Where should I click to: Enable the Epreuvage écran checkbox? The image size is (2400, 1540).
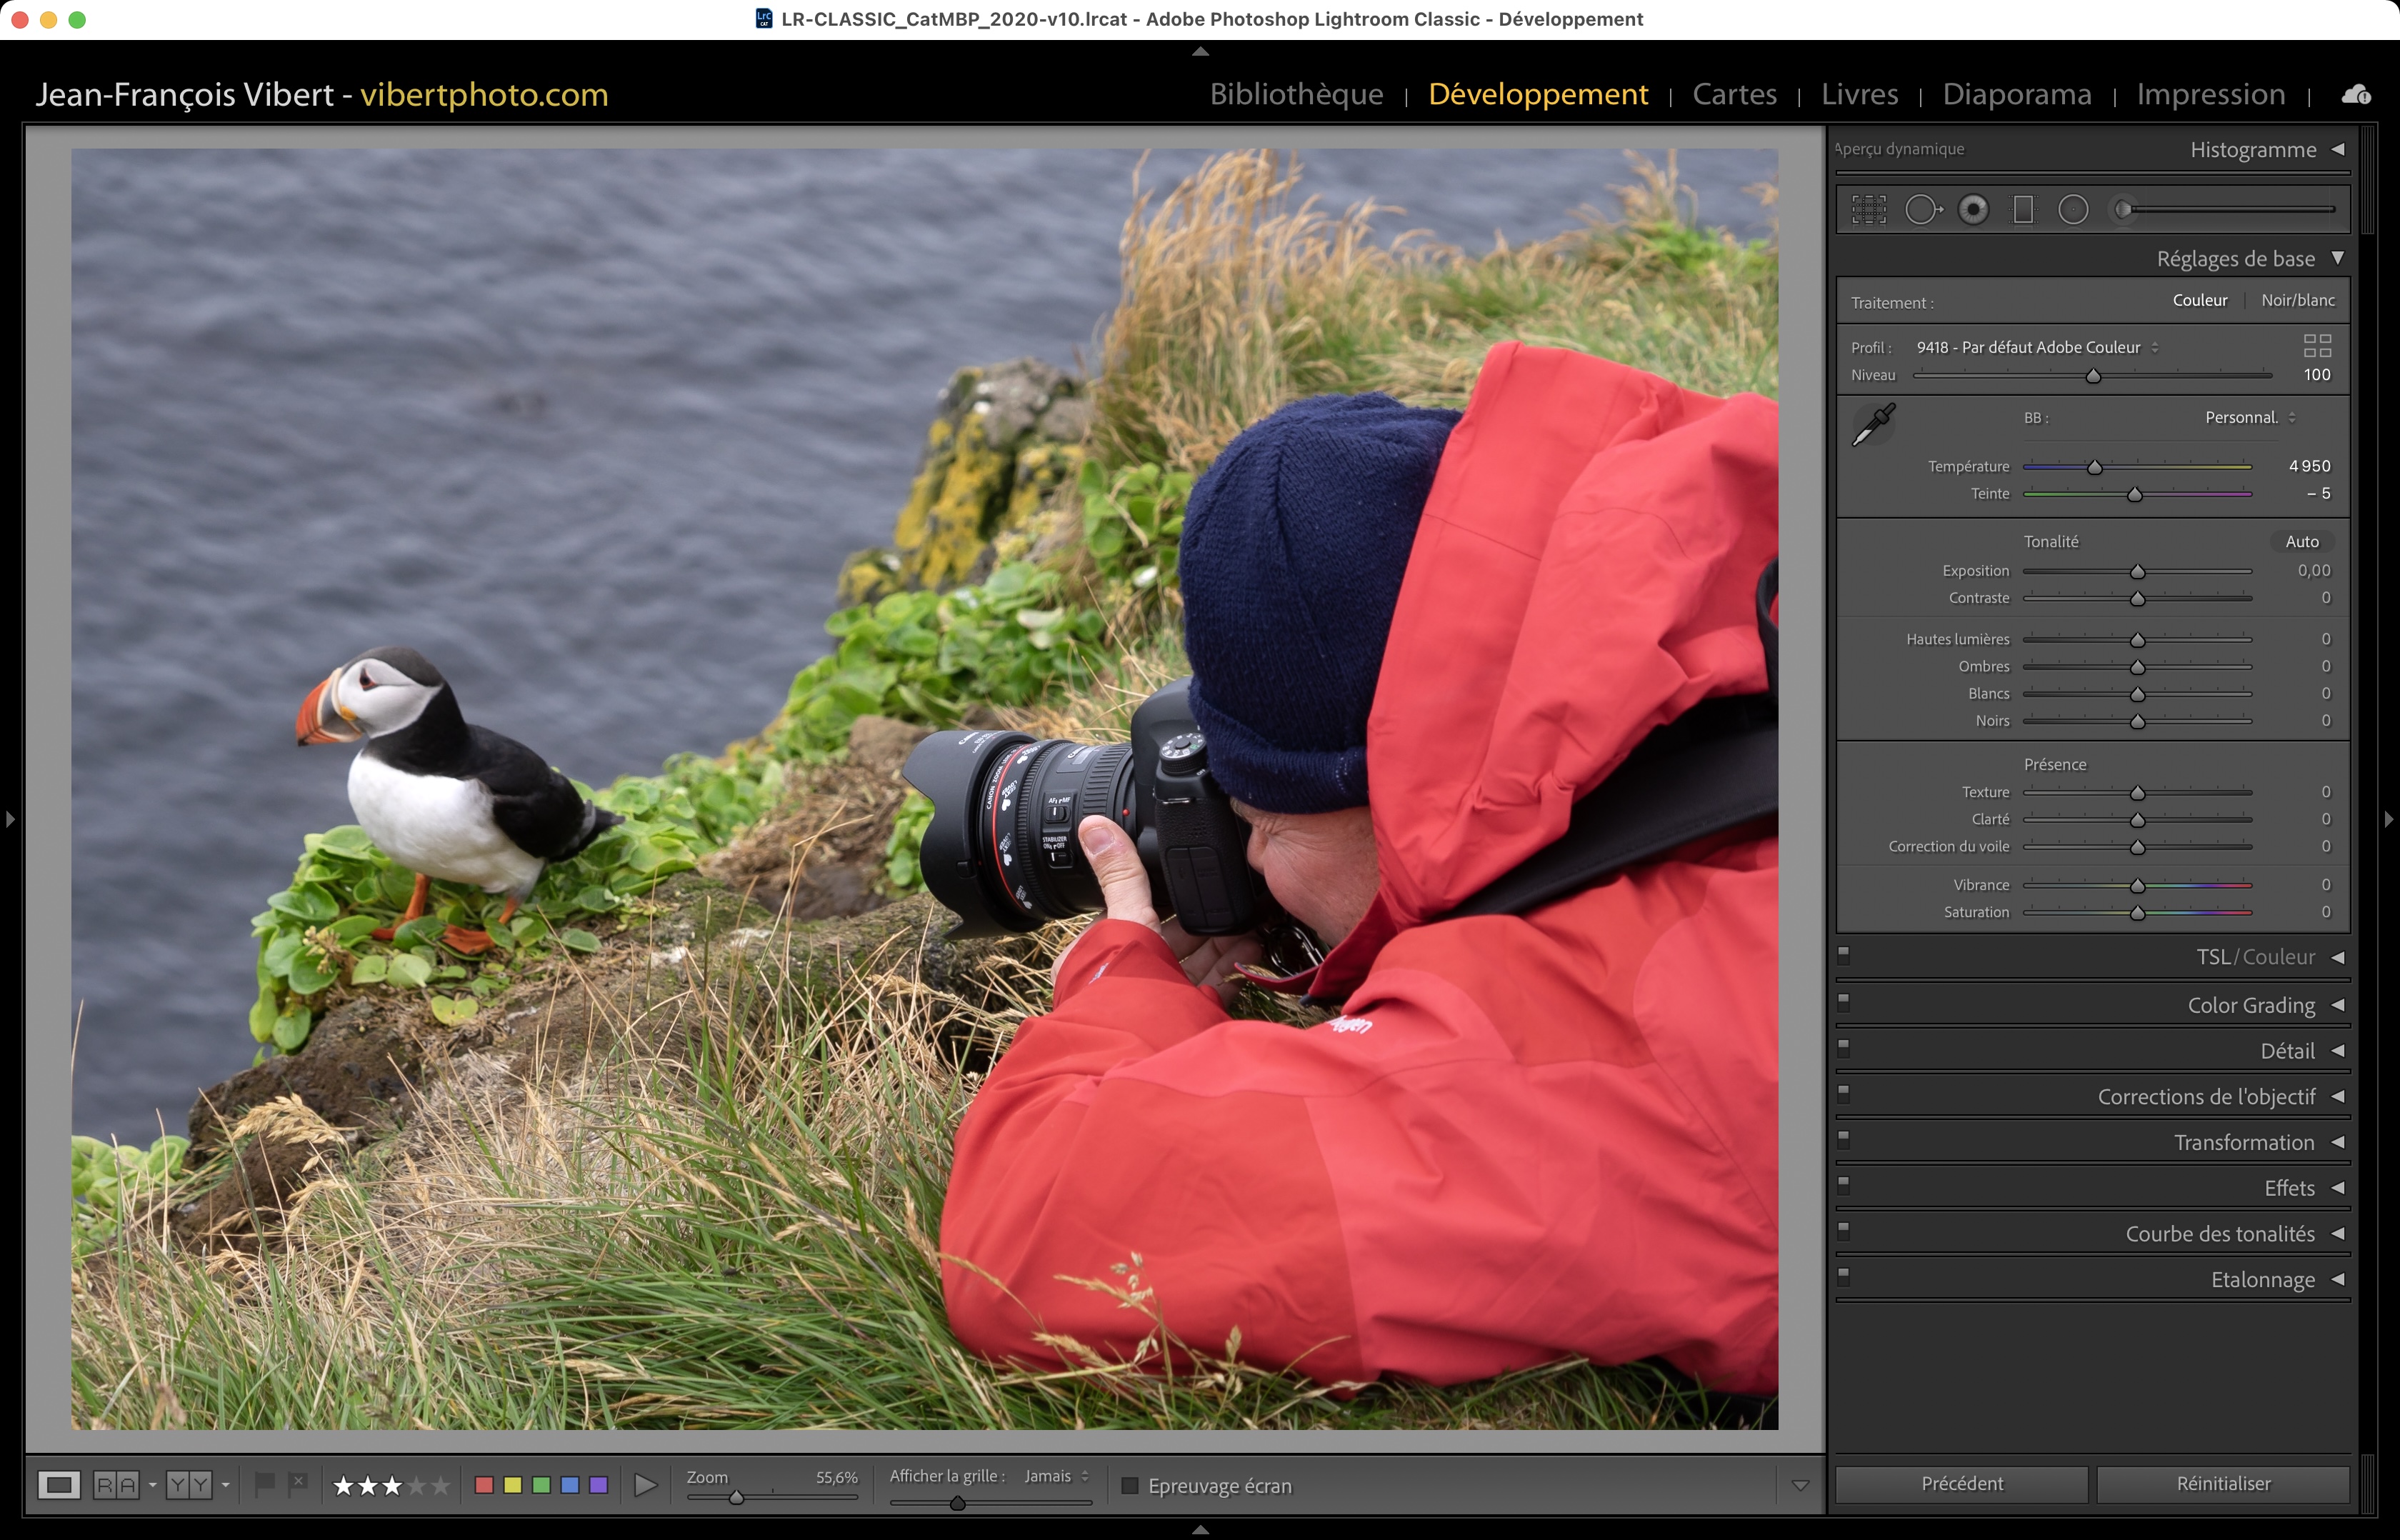[x=1130, y=1486]
